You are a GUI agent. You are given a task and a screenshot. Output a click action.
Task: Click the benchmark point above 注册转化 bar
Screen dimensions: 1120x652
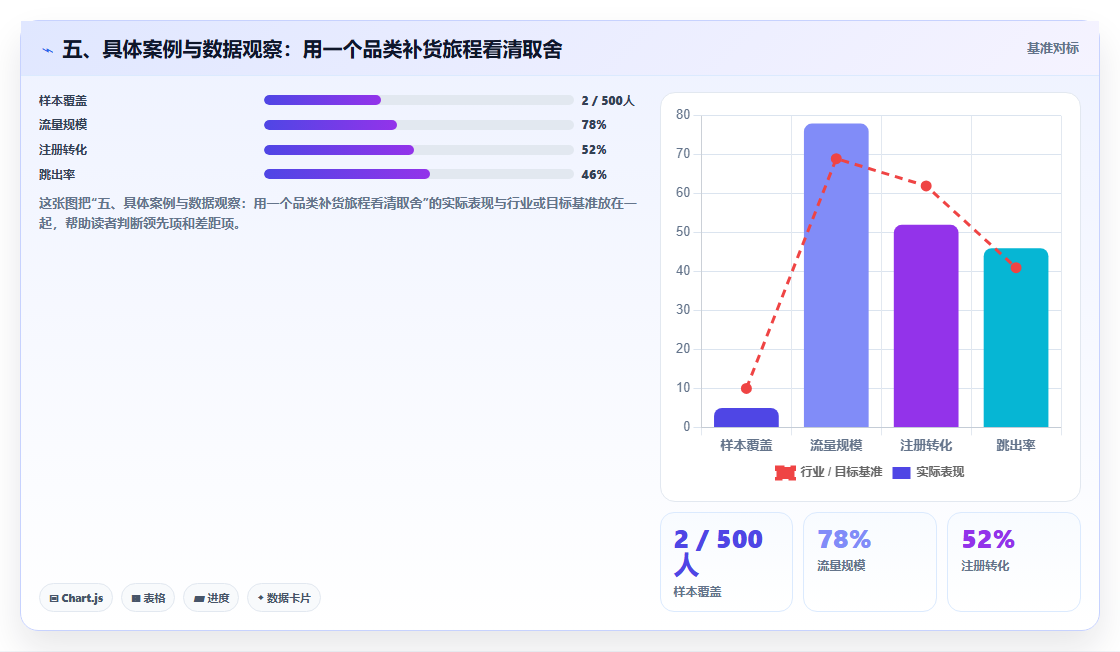click(926, 186)
